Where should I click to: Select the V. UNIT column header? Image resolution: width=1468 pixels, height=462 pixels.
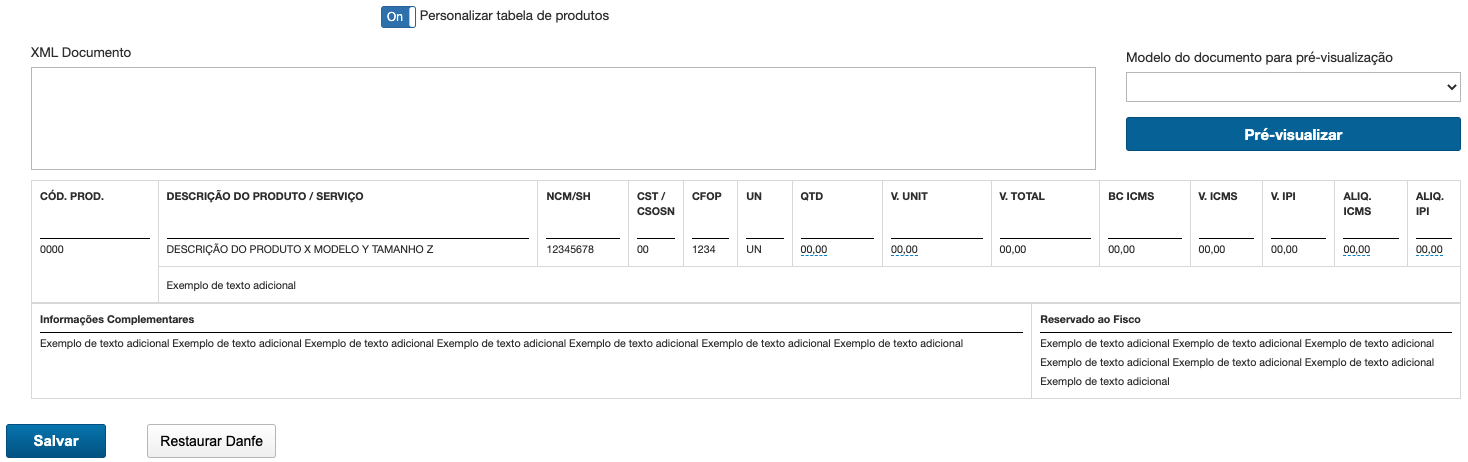point(909,196)
